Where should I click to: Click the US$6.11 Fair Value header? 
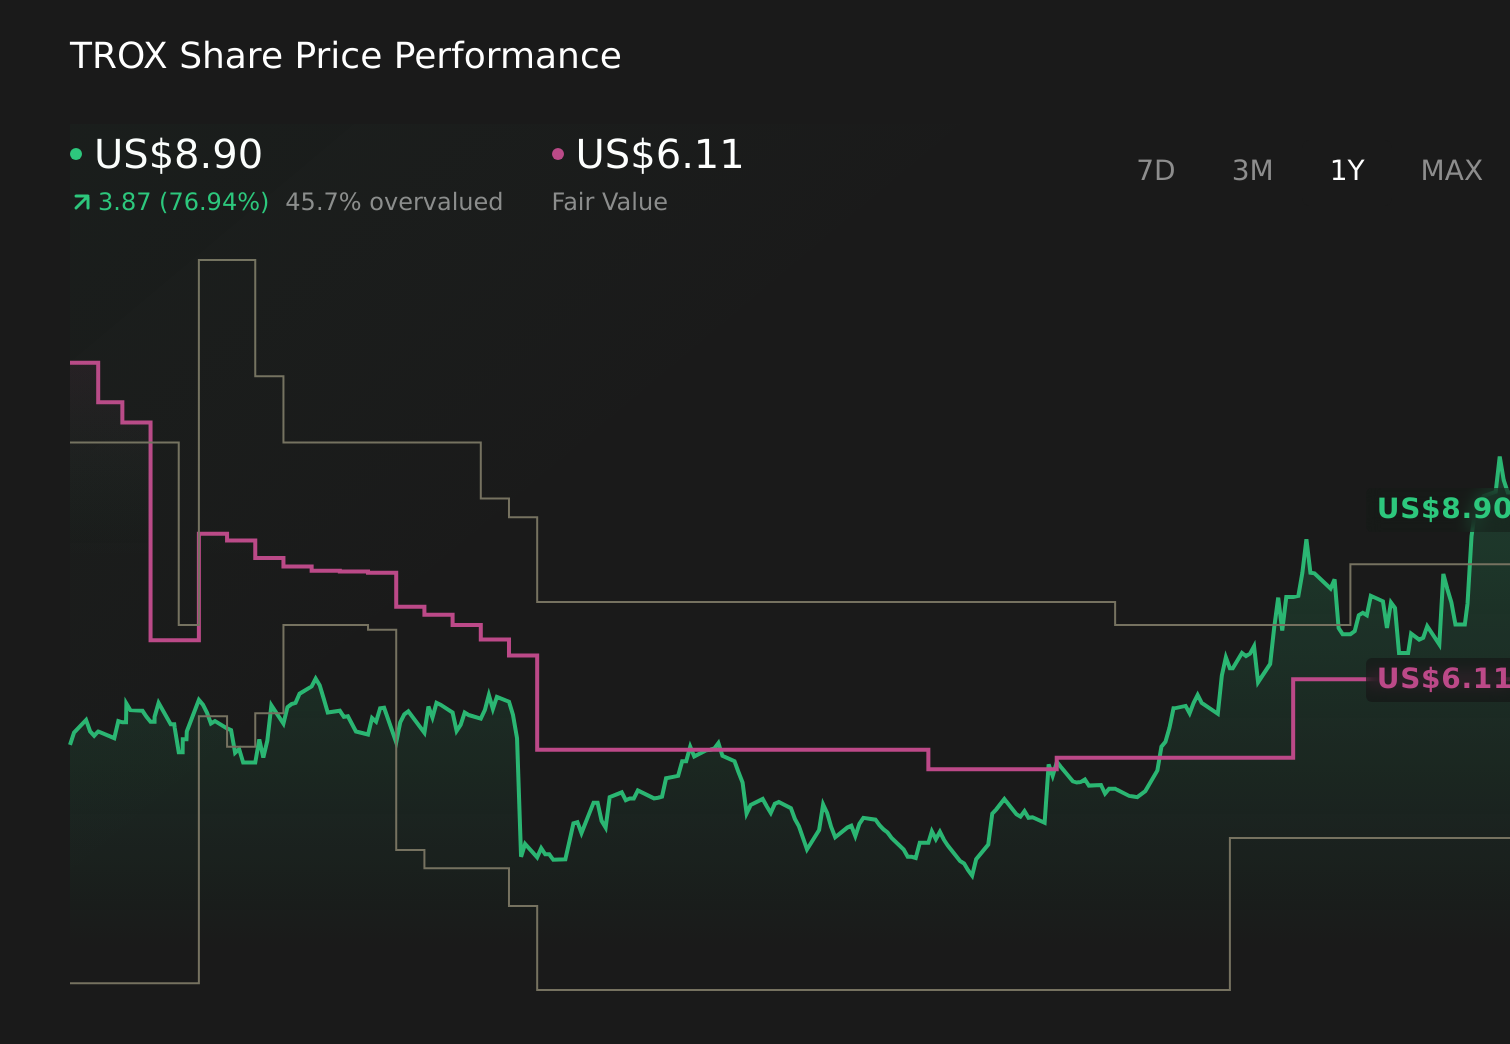click(659, 154)
